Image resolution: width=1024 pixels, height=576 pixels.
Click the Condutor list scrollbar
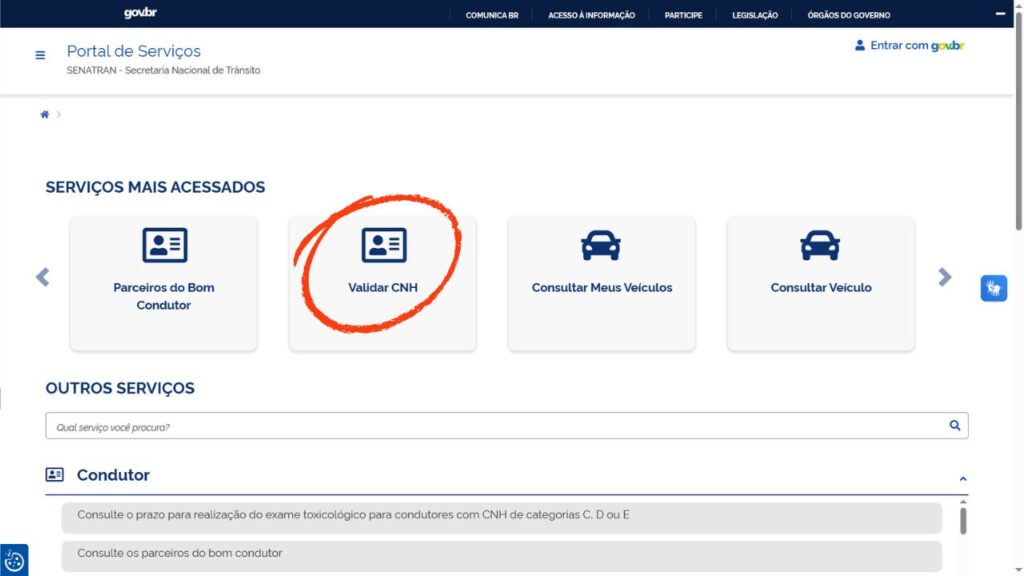click(x=963, y=521)
